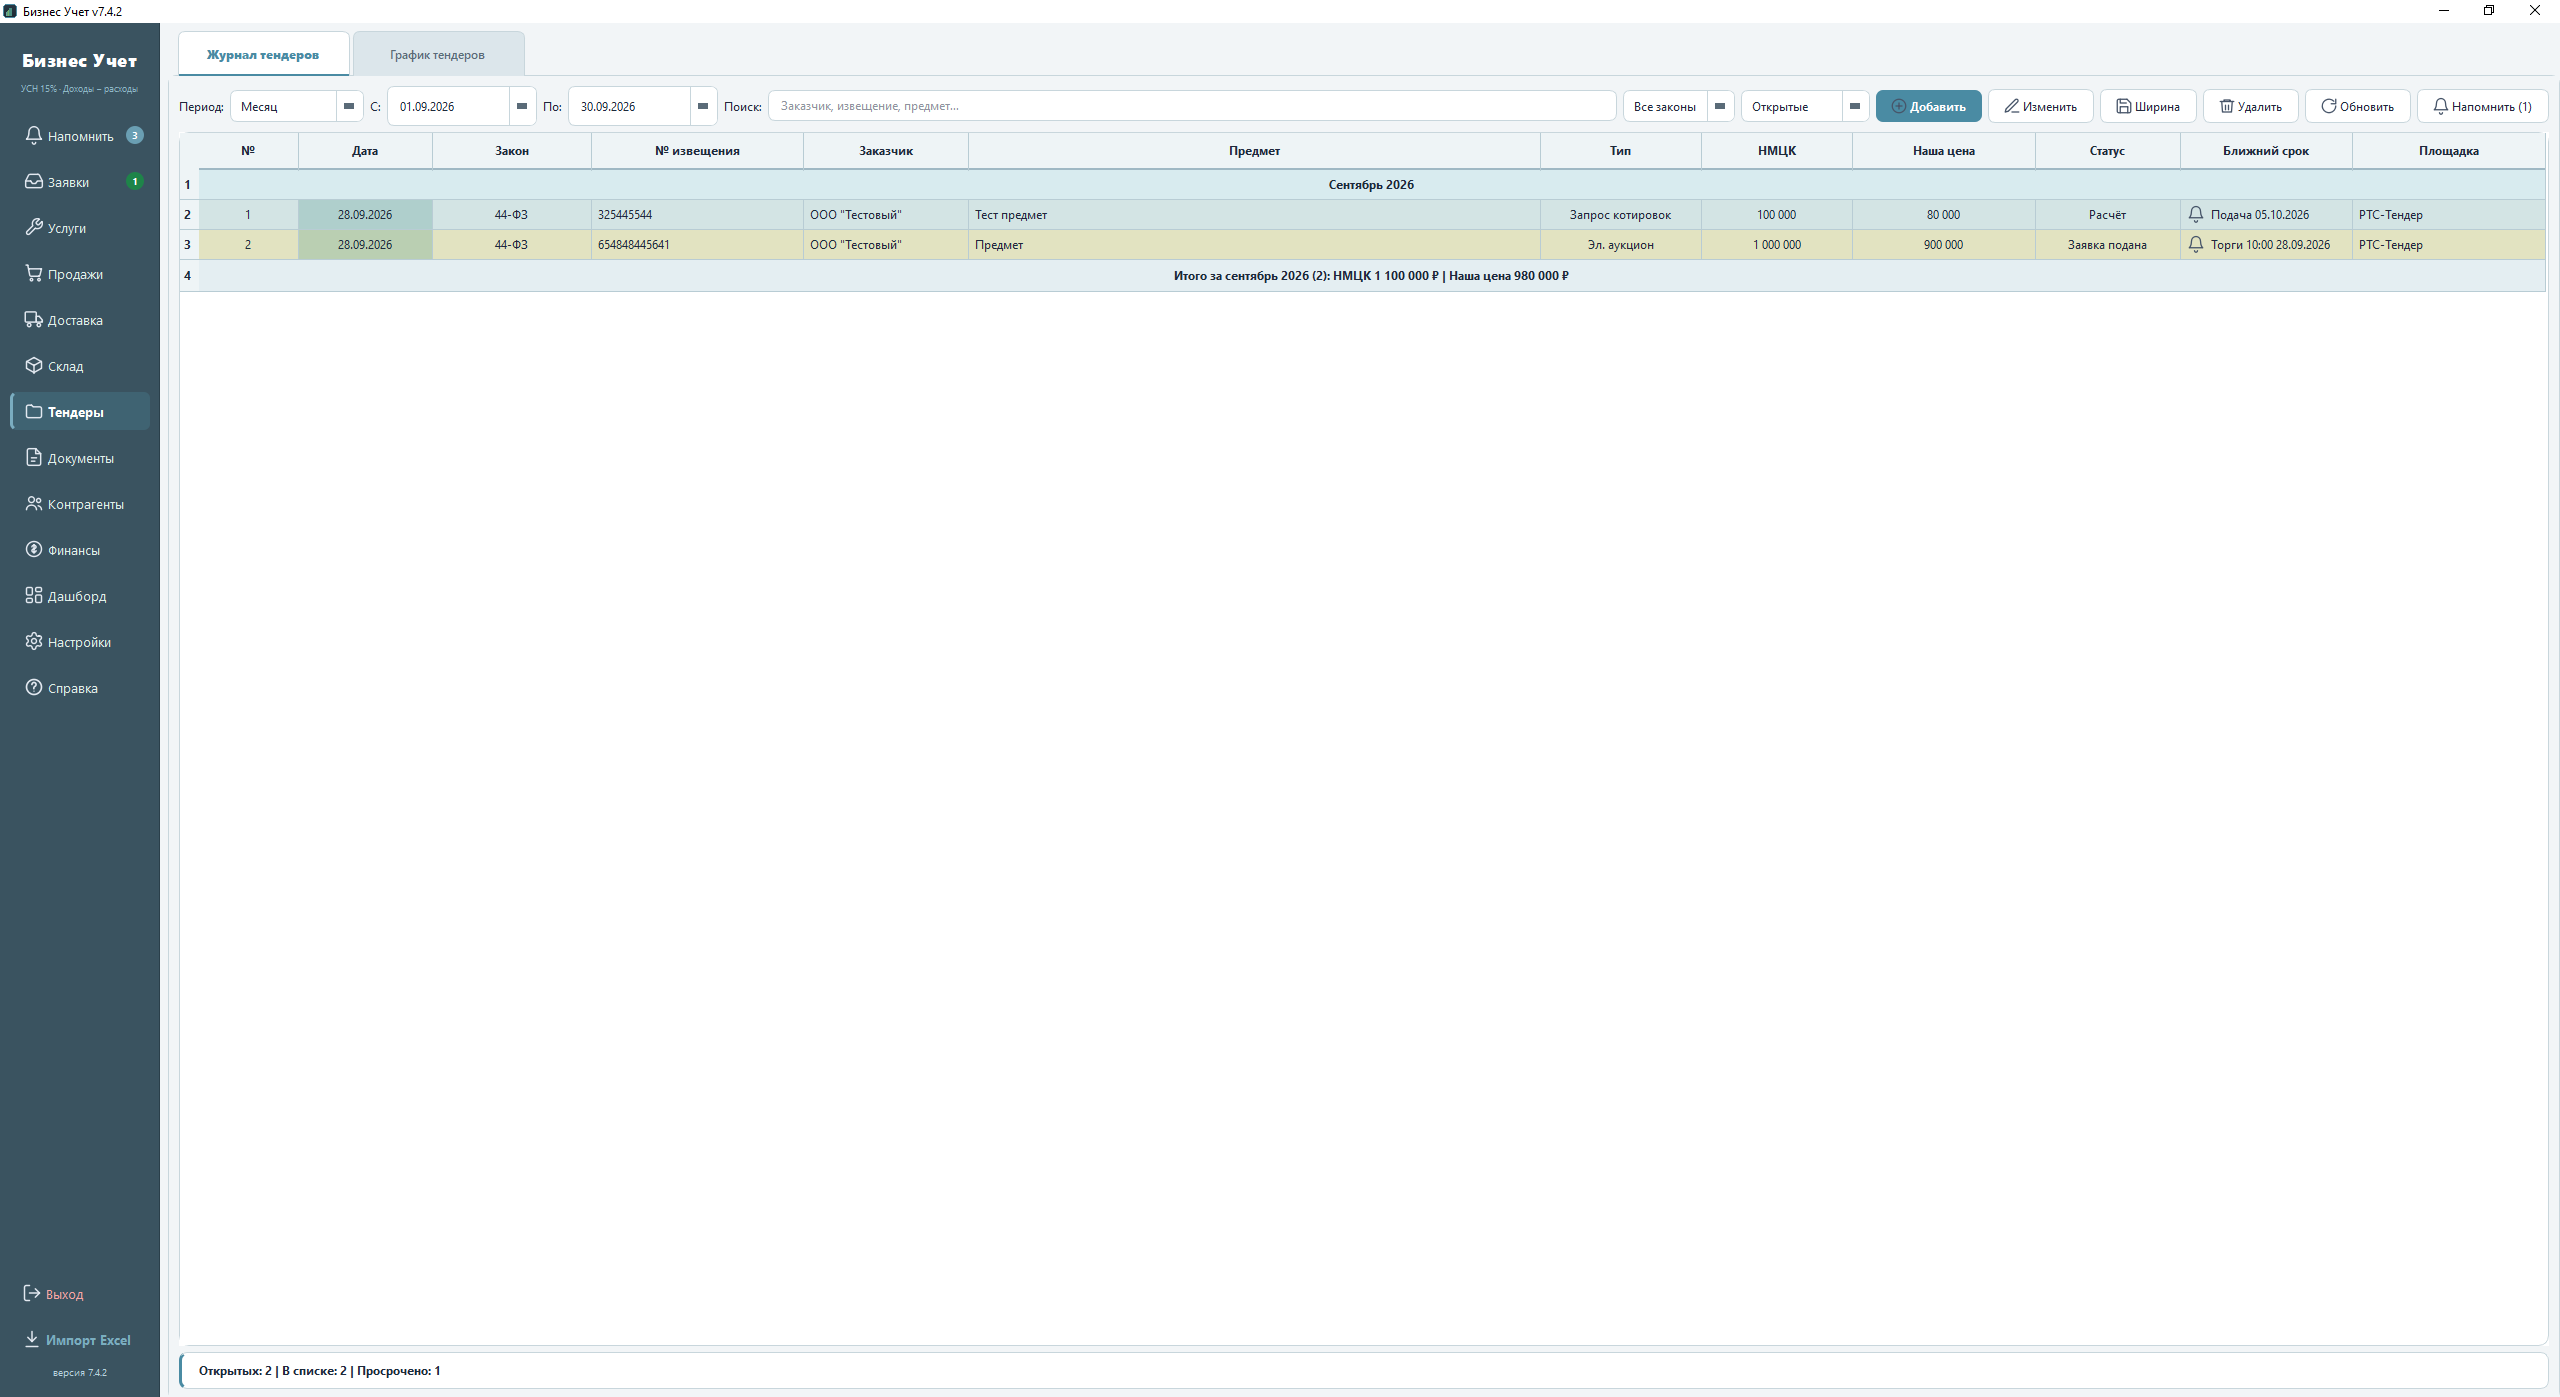Sort by the НМЦК column header

click(1776, 151)
